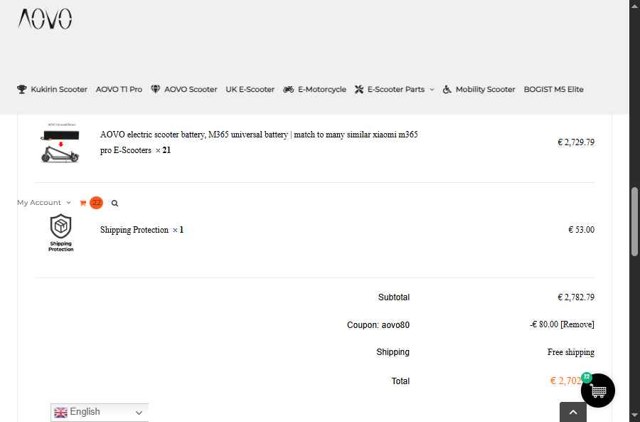Click the Shipping row label
Screen dimensions: 640x422
tap(393, 352)
